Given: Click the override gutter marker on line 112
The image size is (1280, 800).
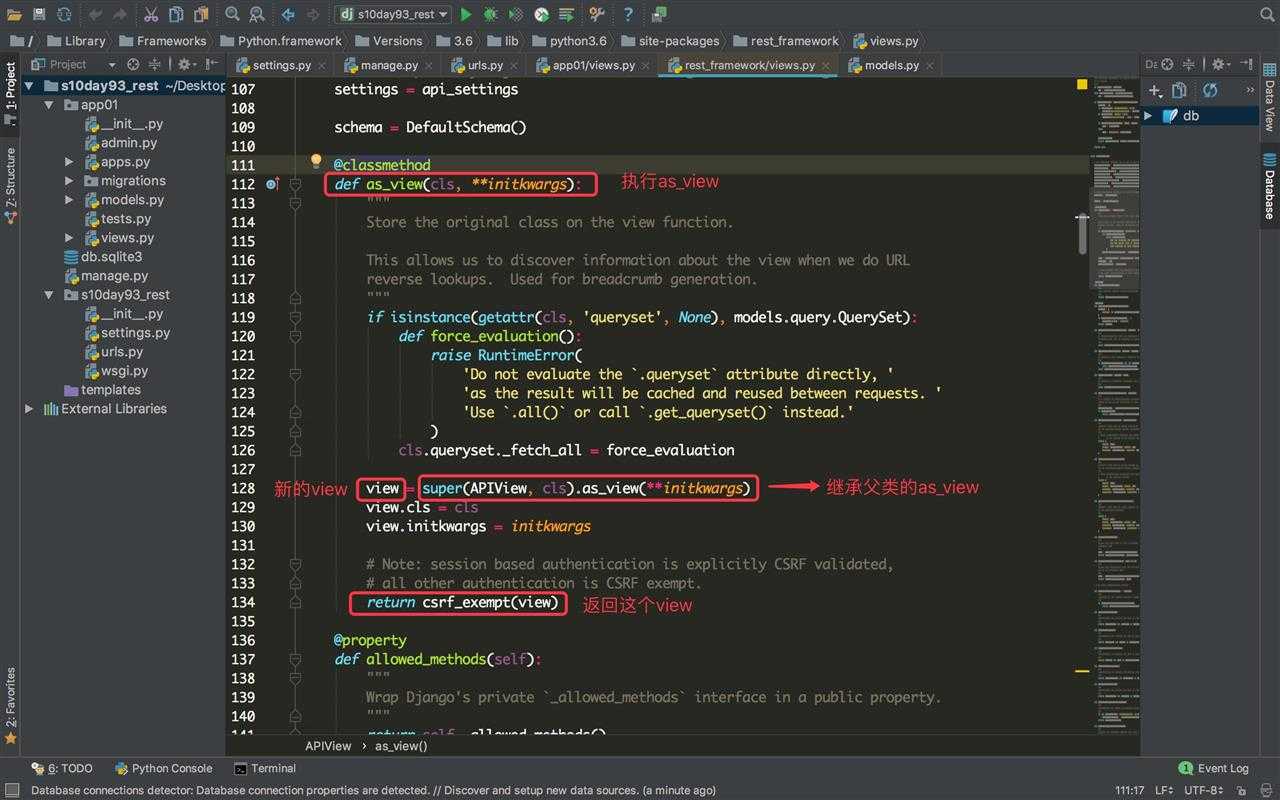Looking at the screenshot, I should coord(272,184).
